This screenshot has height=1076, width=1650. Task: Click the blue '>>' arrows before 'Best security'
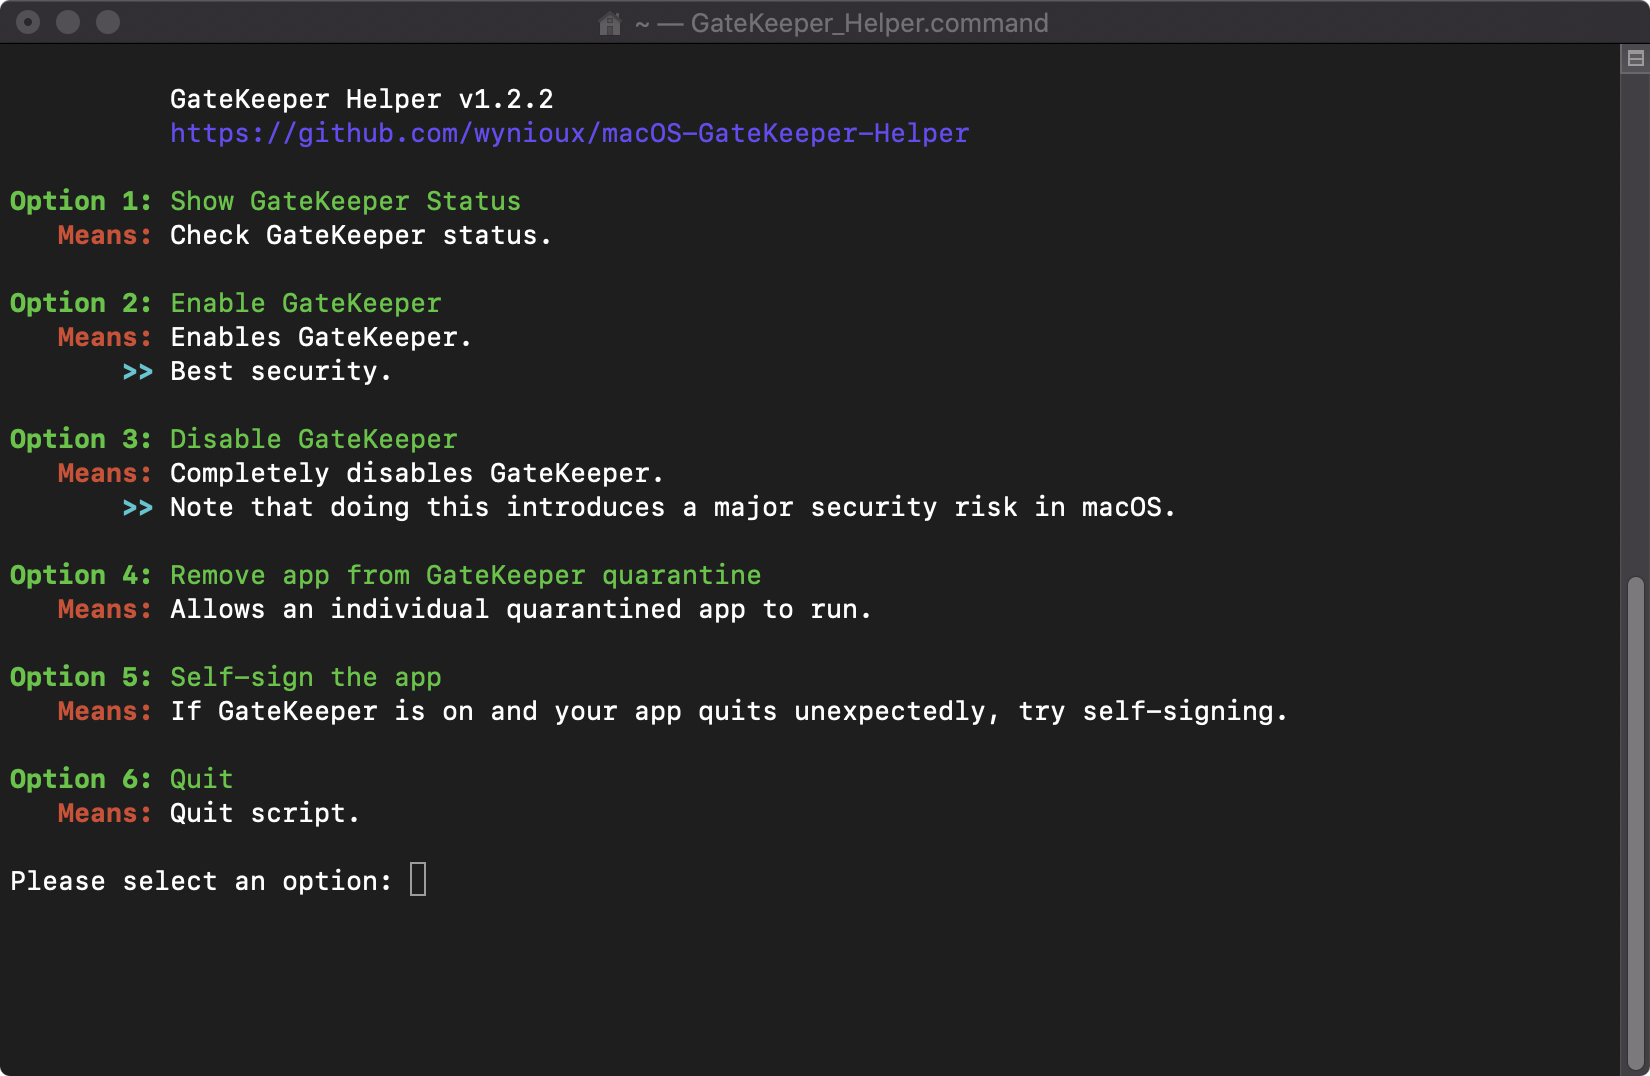[138, 372]
